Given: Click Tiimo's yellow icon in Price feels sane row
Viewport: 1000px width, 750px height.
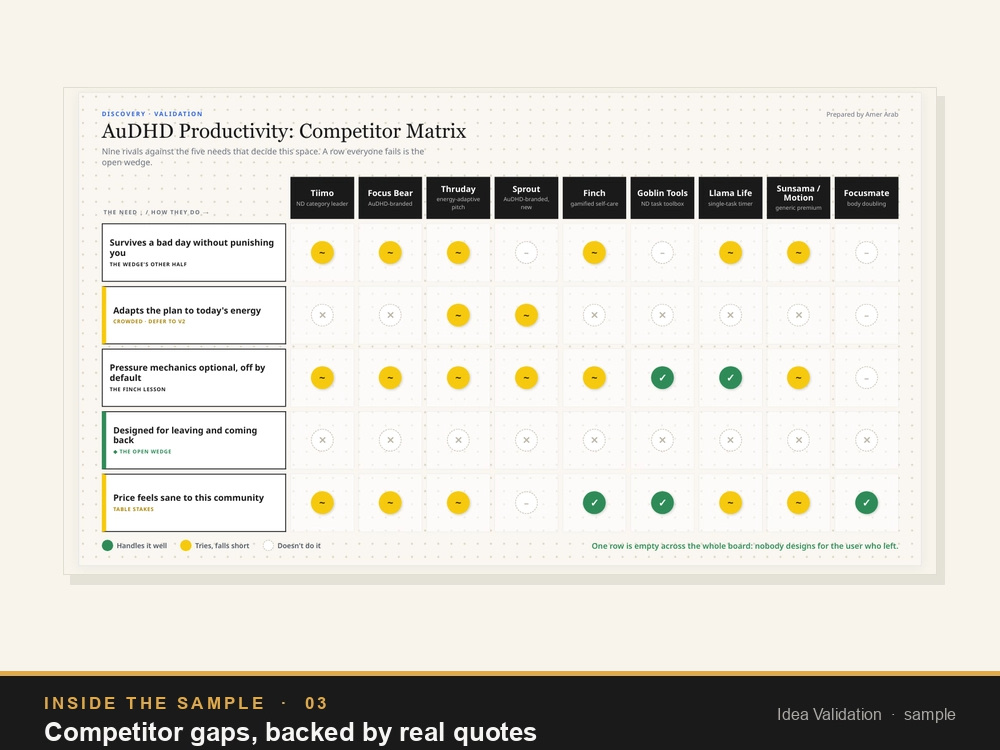Looking at the screenshot, I should (322, 503).
